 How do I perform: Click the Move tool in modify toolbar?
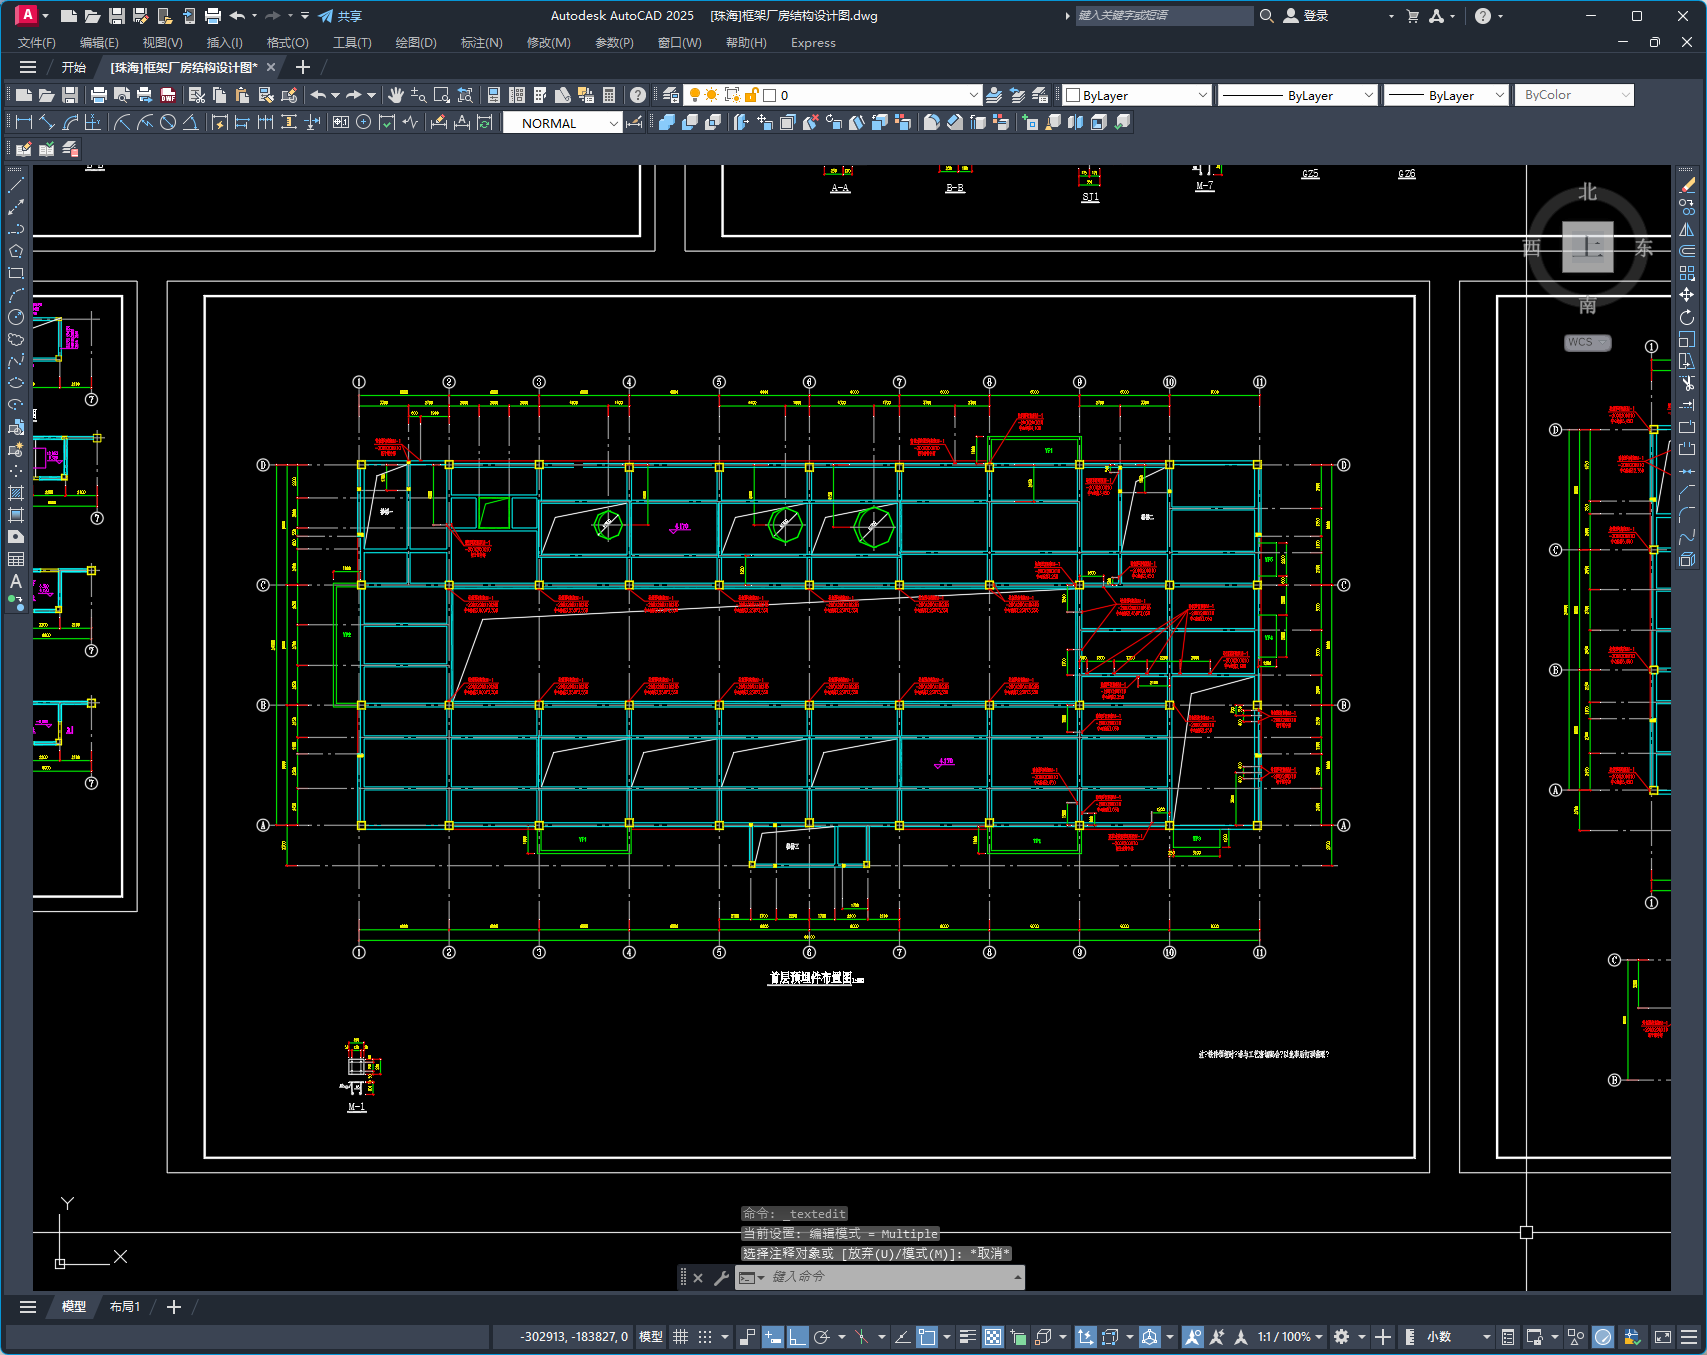(x=1688, y=295)
